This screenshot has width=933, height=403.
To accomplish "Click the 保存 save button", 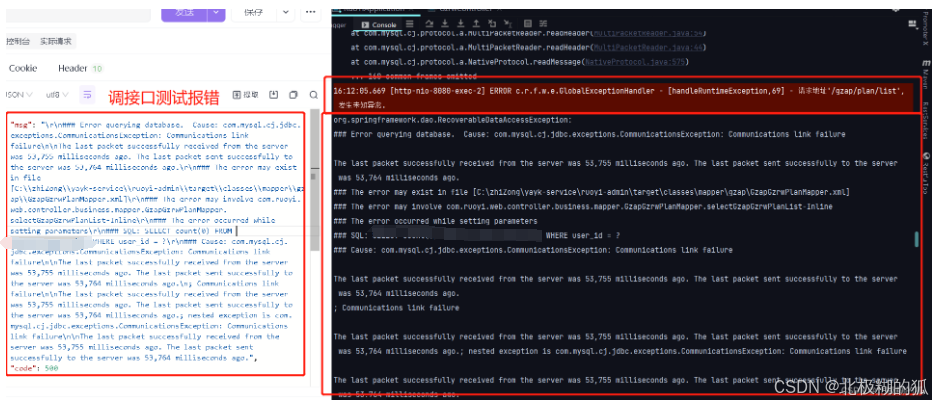I will pos(253,13).
